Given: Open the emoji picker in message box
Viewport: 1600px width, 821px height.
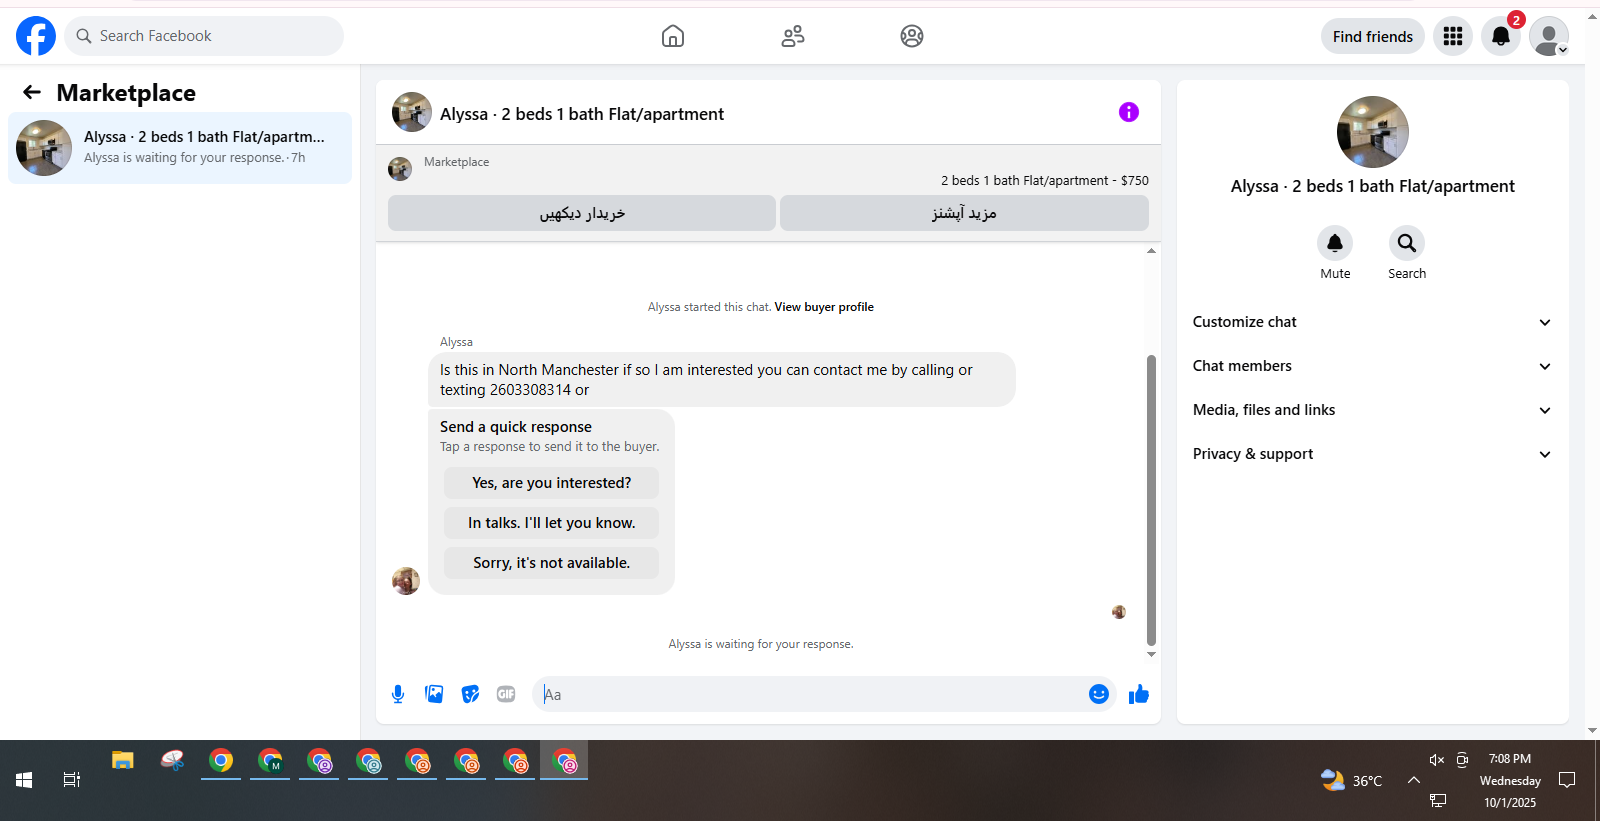Looking at the screenshot, I should 1099,694.
